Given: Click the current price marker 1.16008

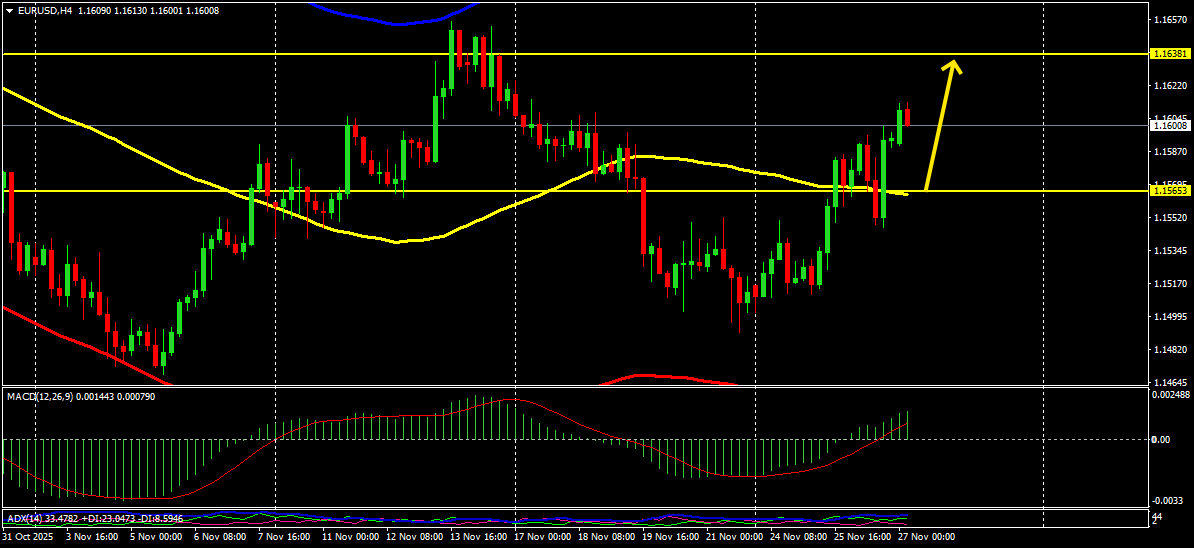Looking at the screenshot, I should (1170, 125).
